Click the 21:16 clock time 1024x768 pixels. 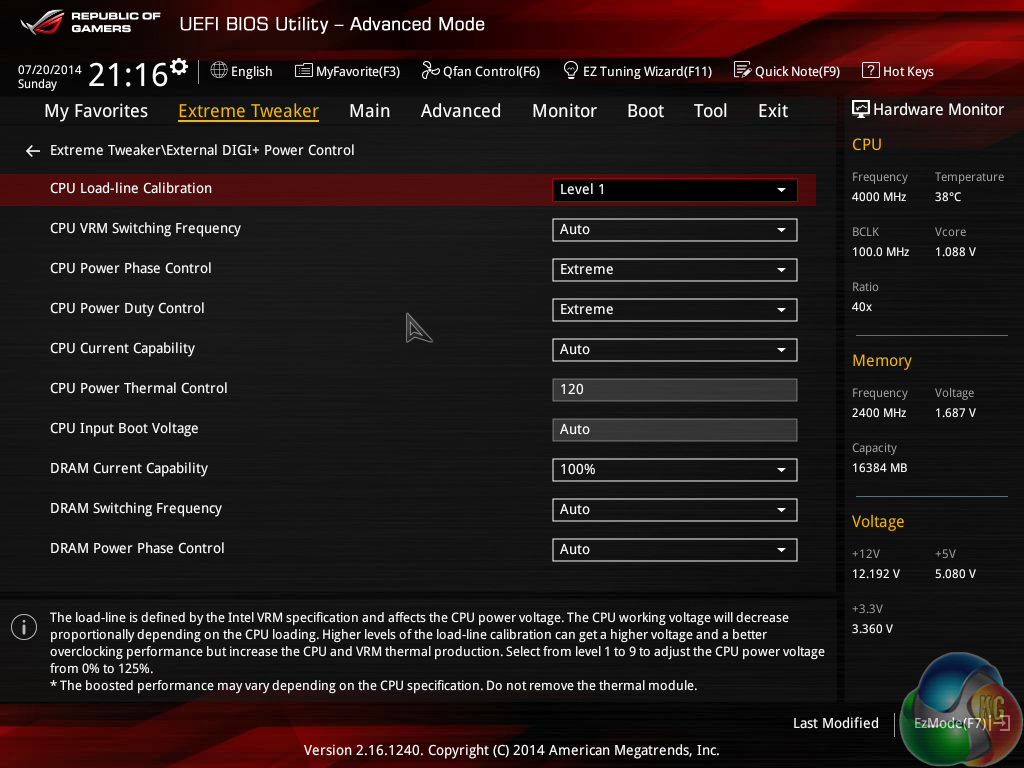point(128,74)
